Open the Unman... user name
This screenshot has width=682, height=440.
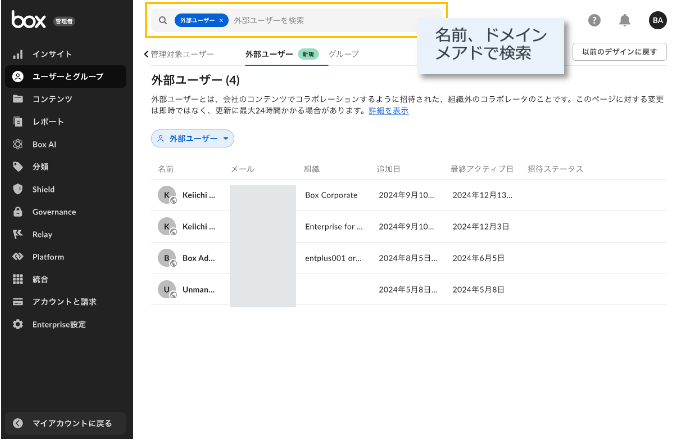coord(198,290)
